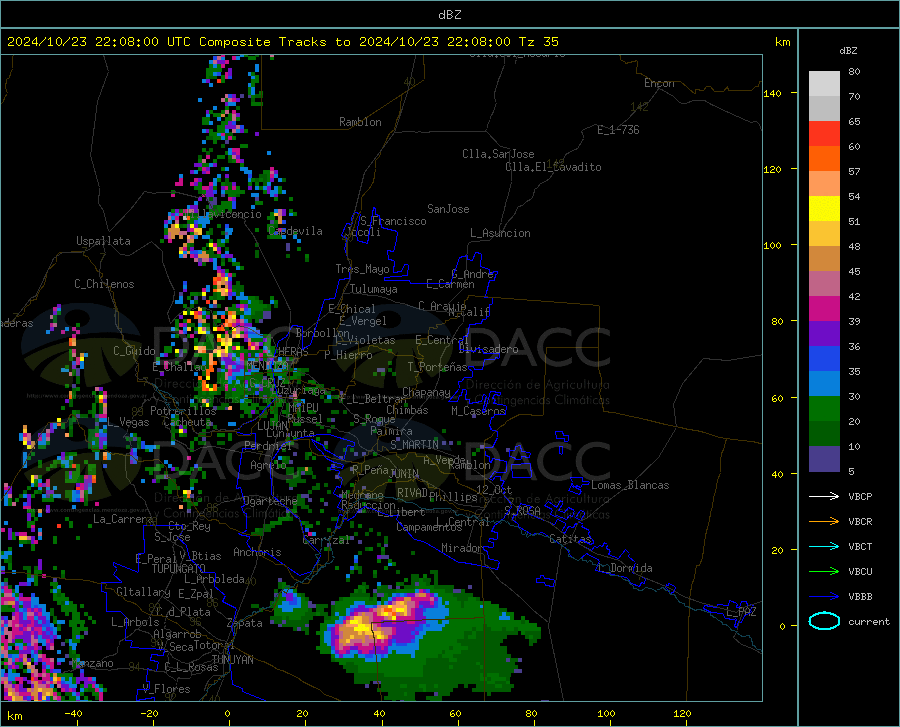The image size is (900, 727).
Task: Select the 'VBCP' legend label
Action: coord(860,496)
